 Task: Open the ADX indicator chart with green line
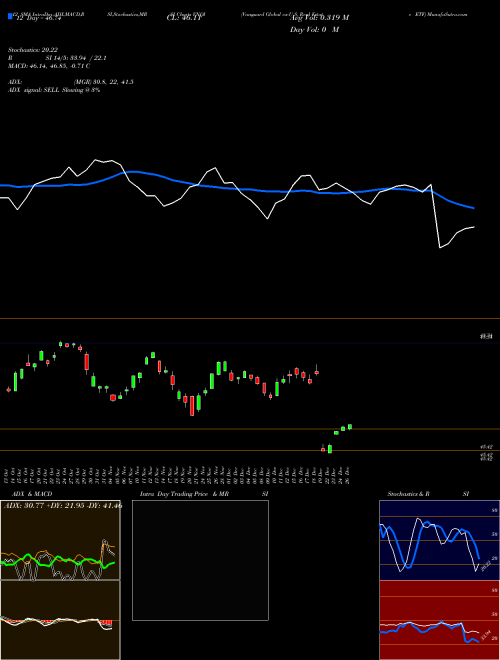[60, 540]
